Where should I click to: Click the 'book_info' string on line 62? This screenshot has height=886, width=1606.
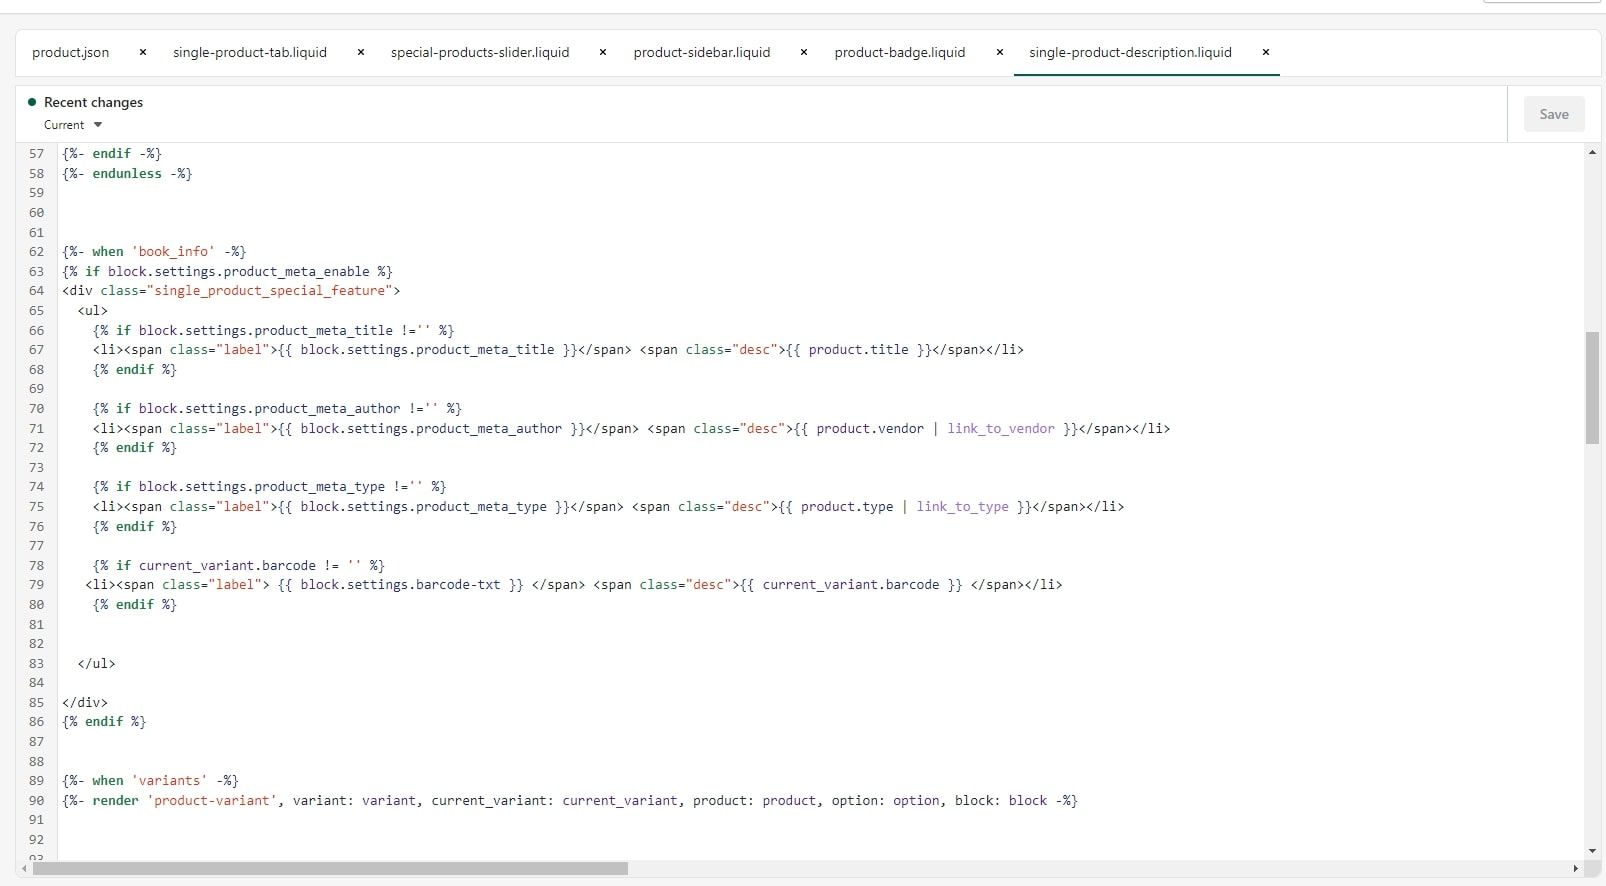[x=173, y=252]
